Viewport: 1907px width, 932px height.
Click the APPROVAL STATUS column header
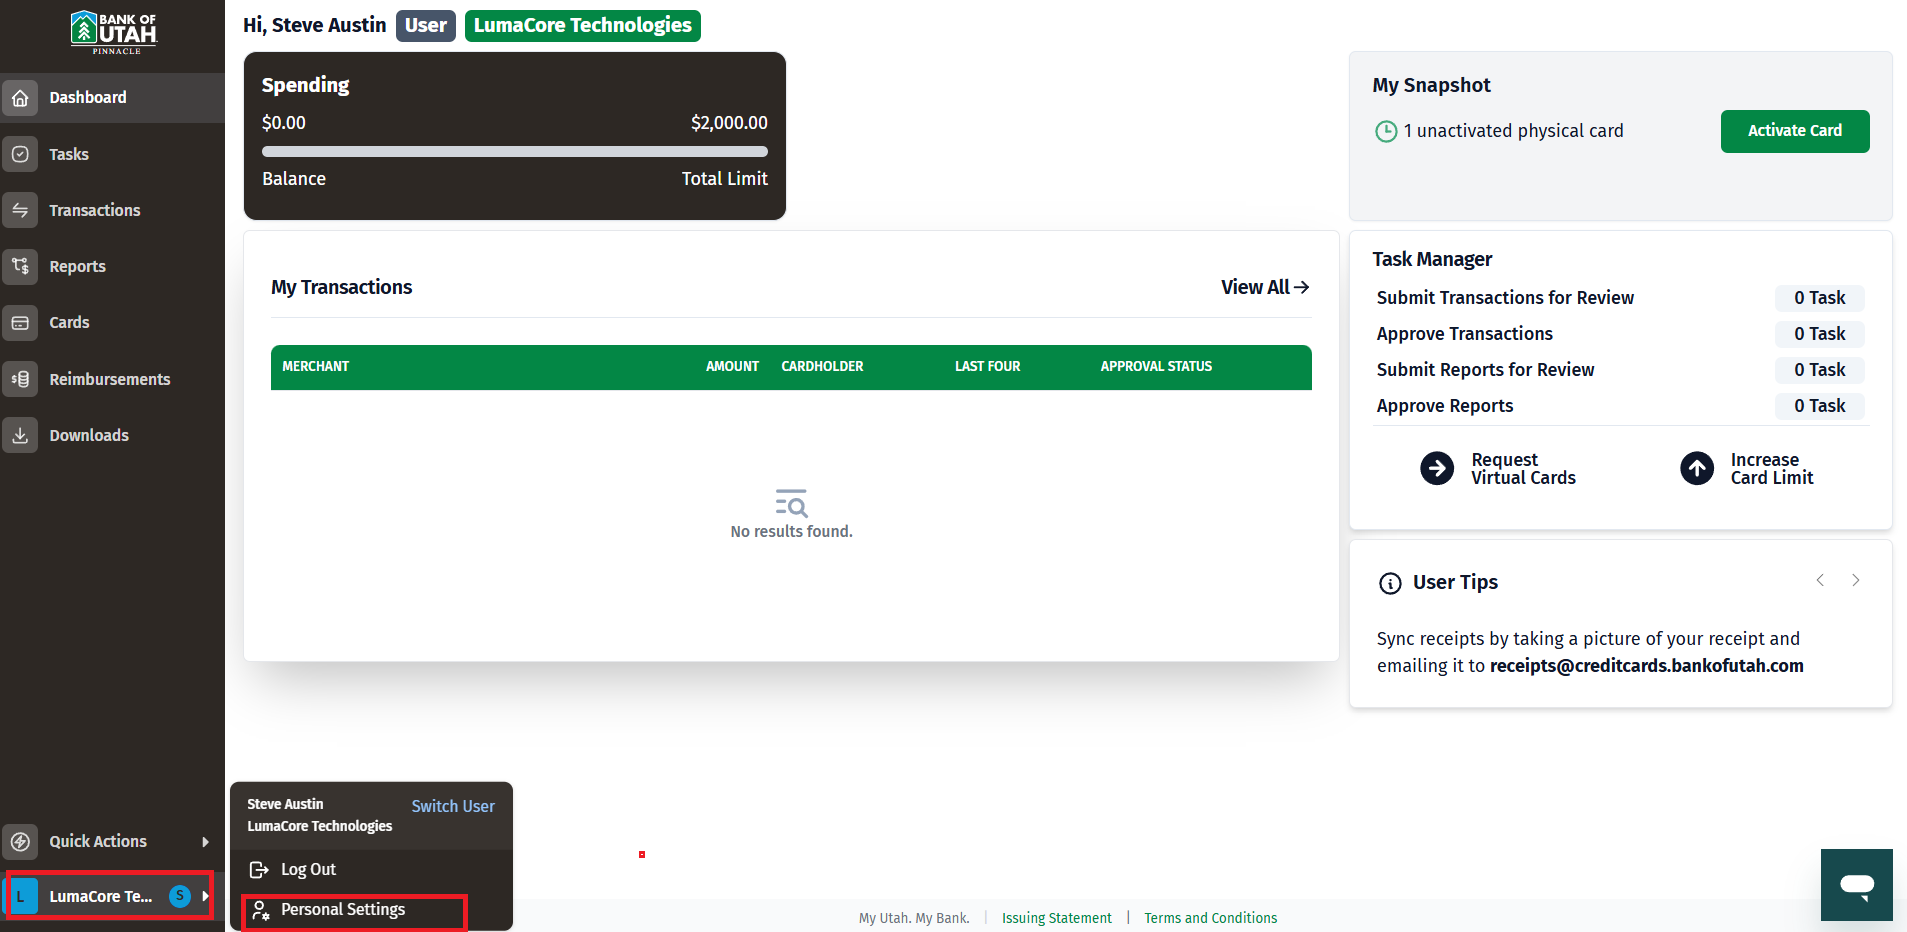(x=1156, y=367)
